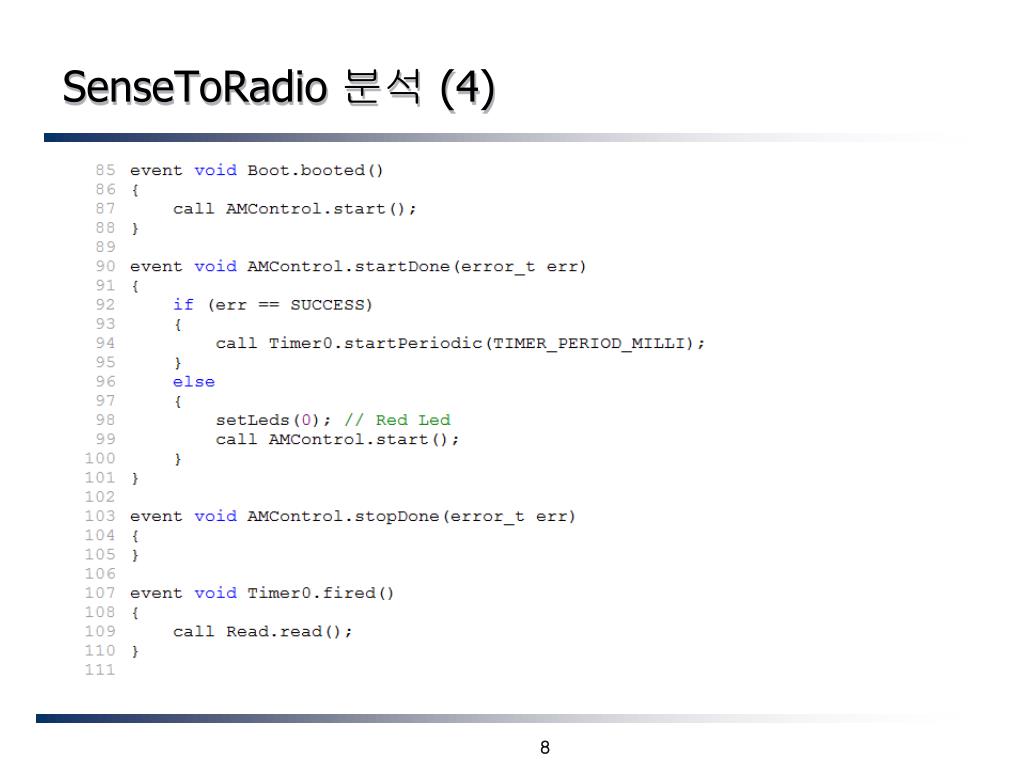Click line number 90
Viewport: 1024px width, 768px height.
105,266
